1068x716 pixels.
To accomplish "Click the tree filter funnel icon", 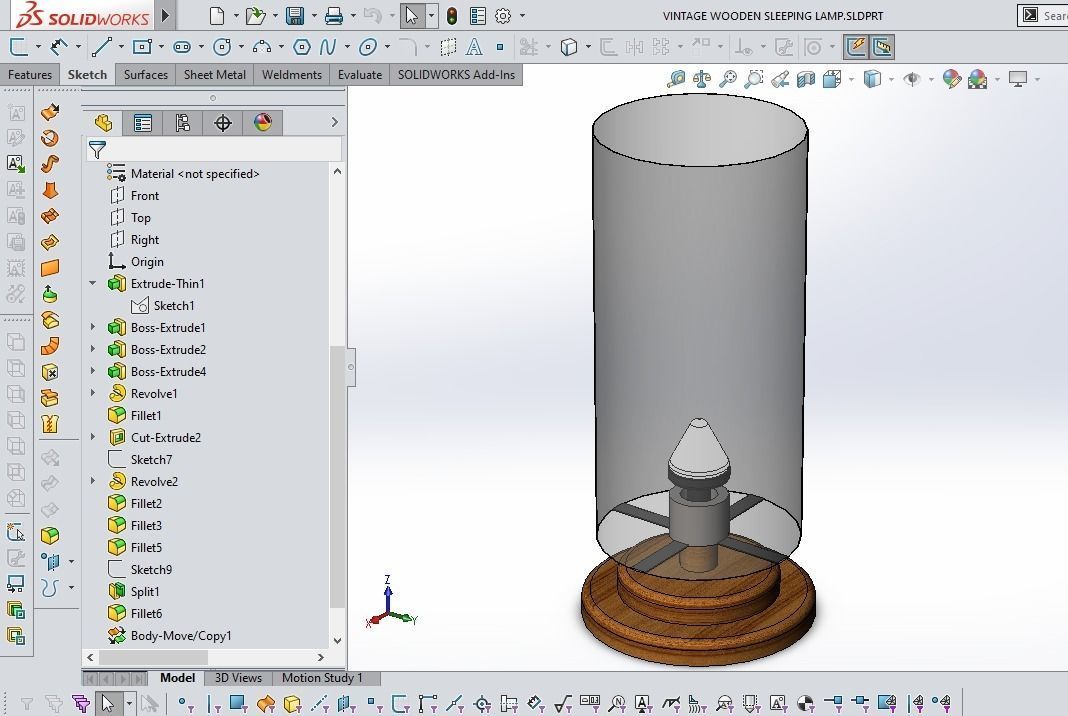I will point(97,149).
